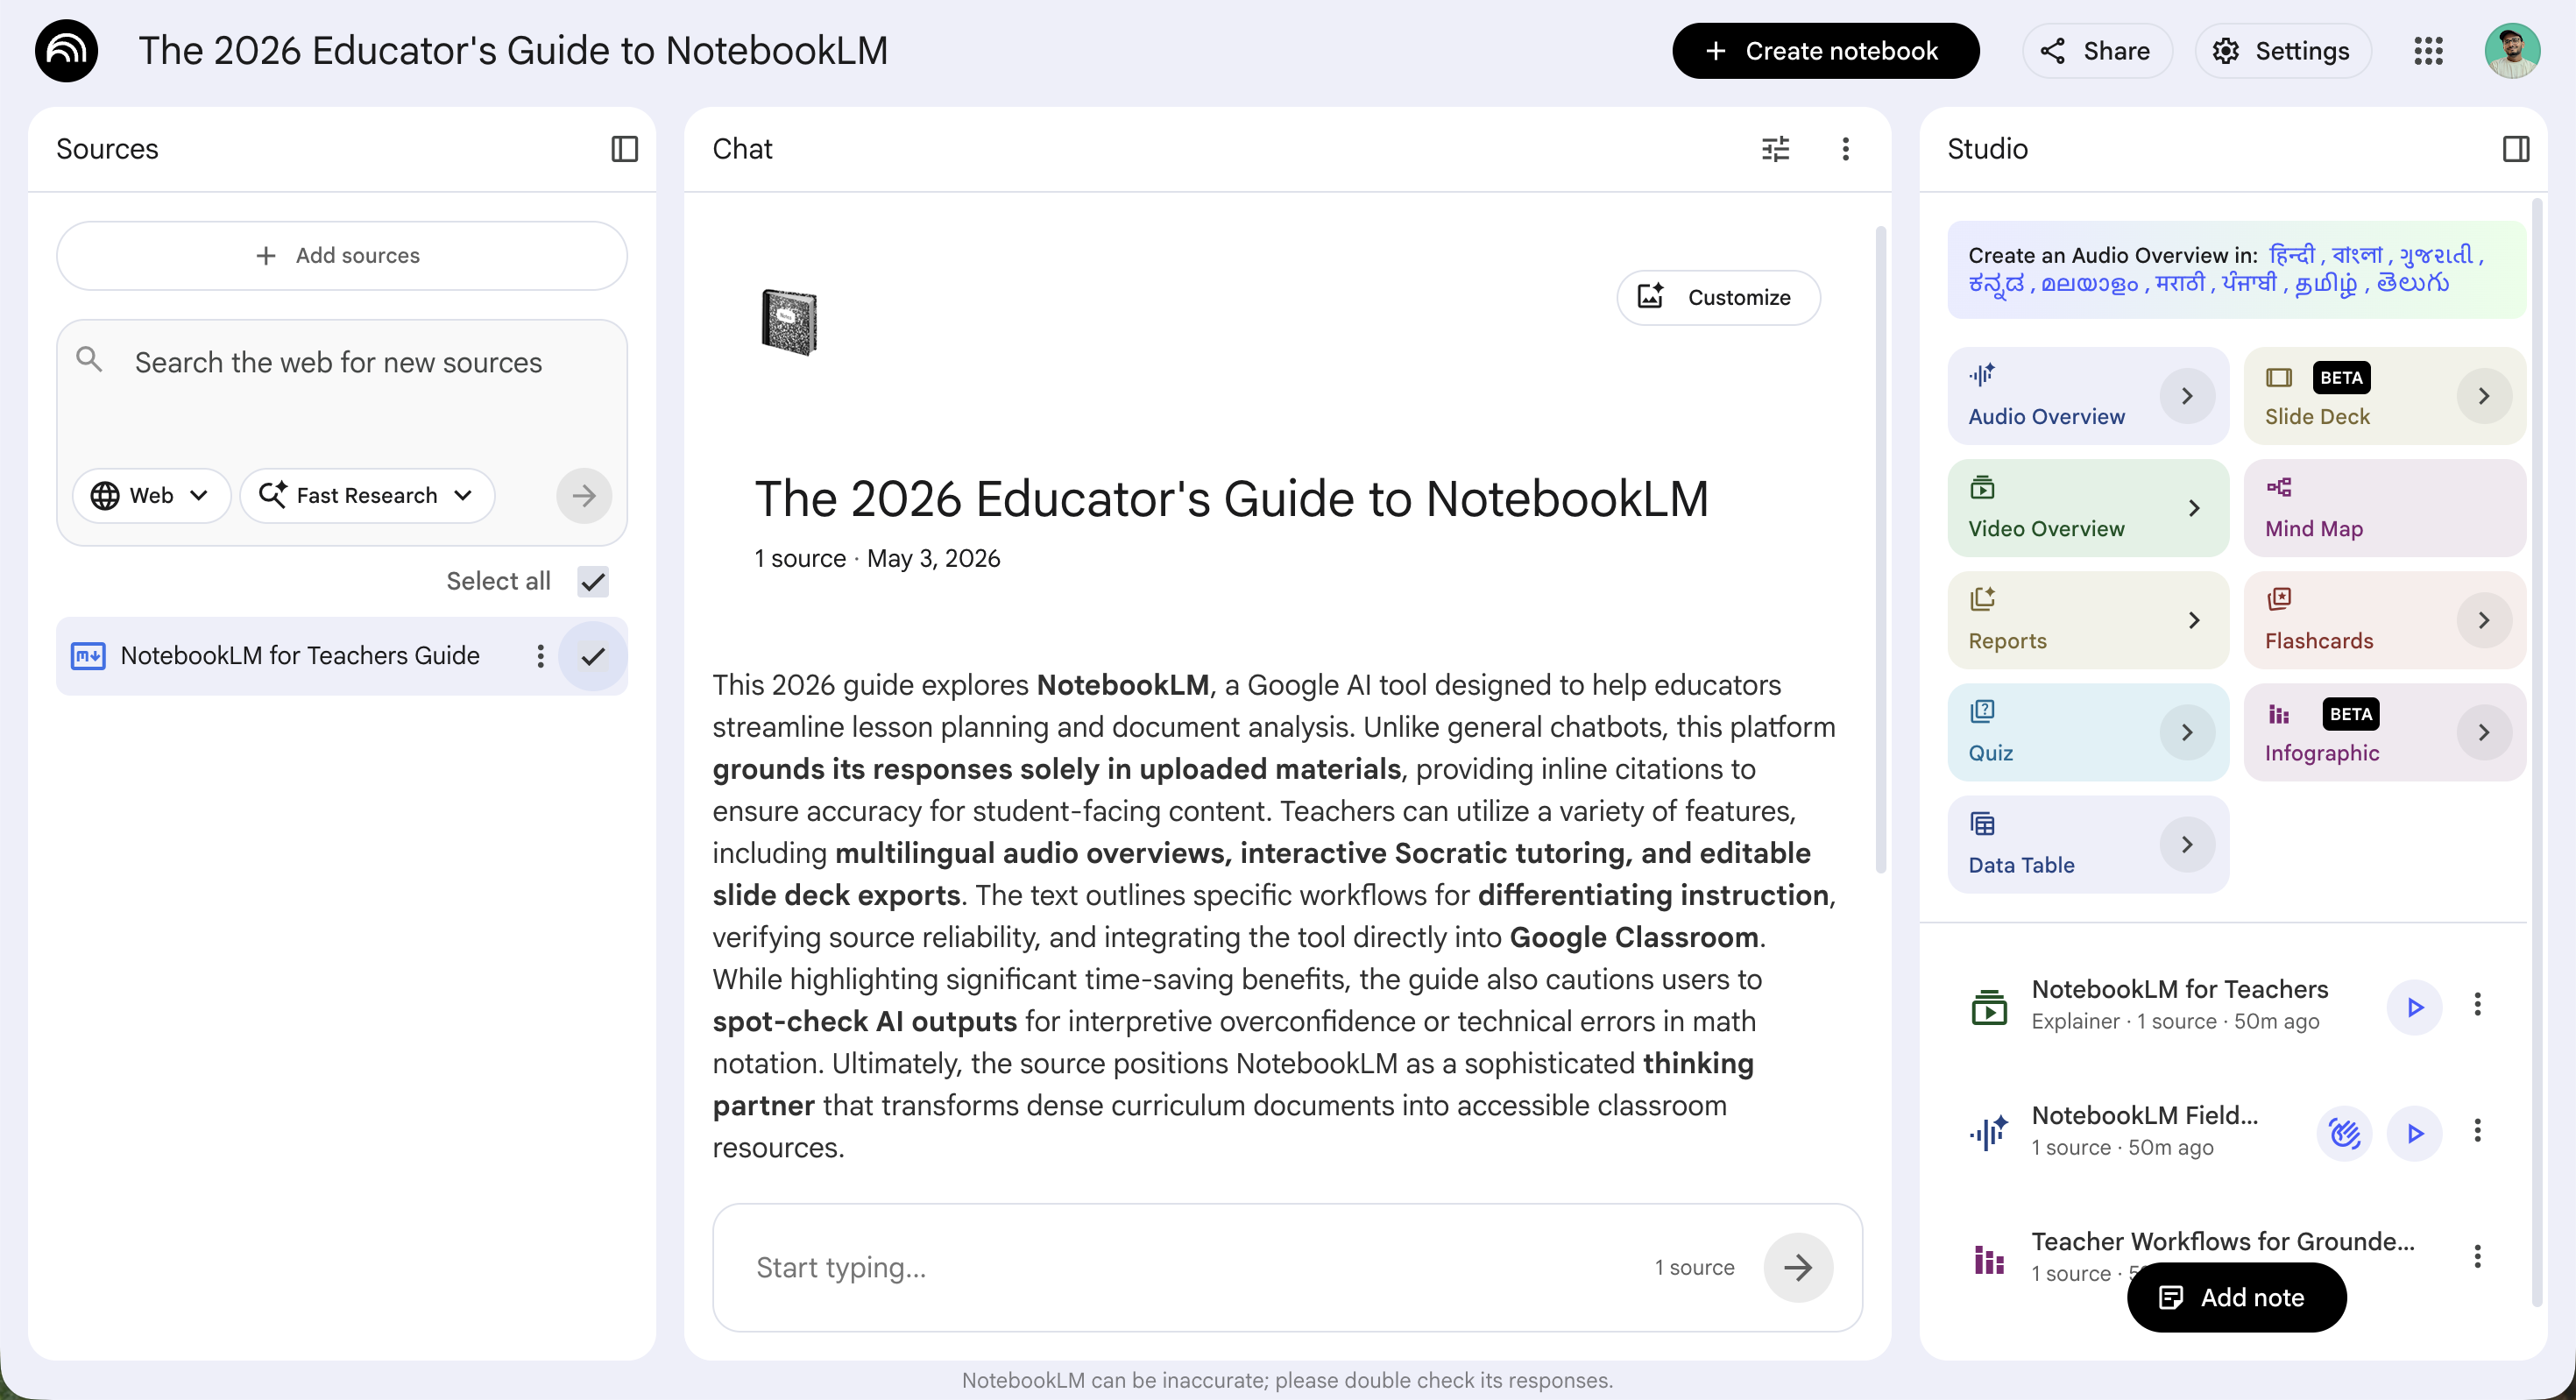
Task: Play the NotebookLM Field audio overview
Action: pos(2414,1133)
